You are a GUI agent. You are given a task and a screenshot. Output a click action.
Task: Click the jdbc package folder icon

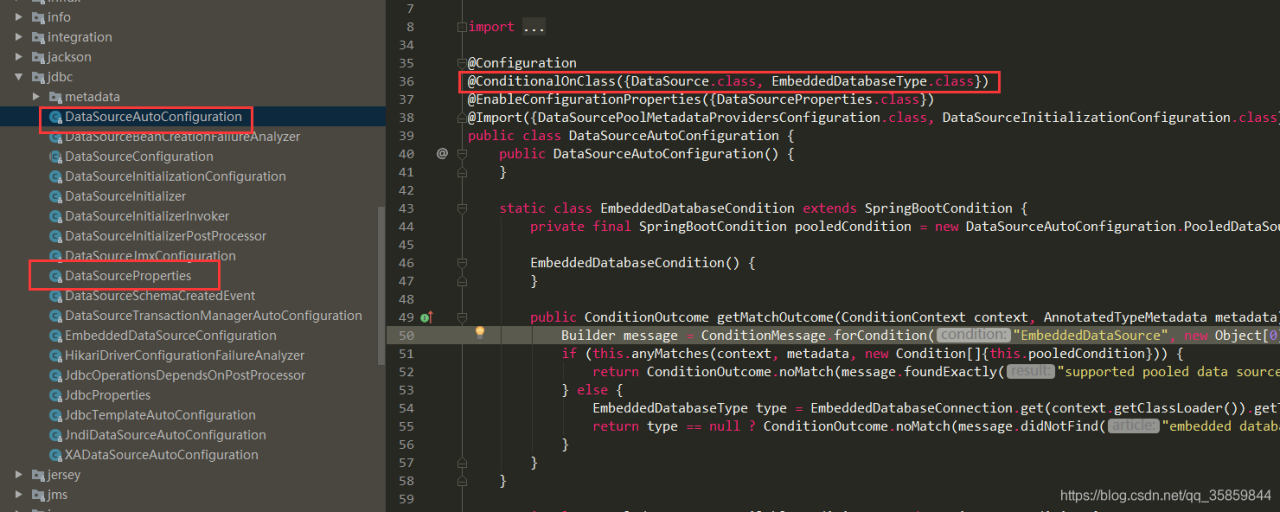pyautogui.click(x=38, y=77)
